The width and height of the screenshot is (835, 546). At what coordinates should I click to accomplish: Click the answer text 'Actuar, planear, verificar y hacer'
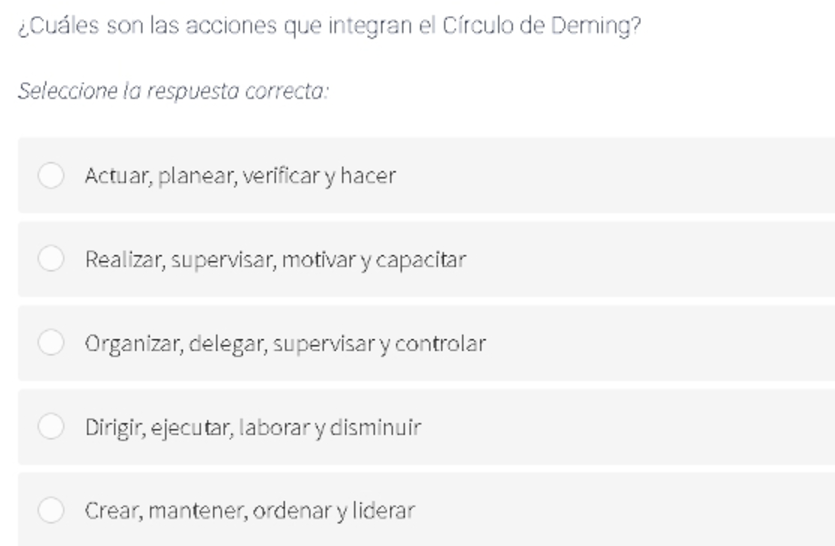click(240, 176)
